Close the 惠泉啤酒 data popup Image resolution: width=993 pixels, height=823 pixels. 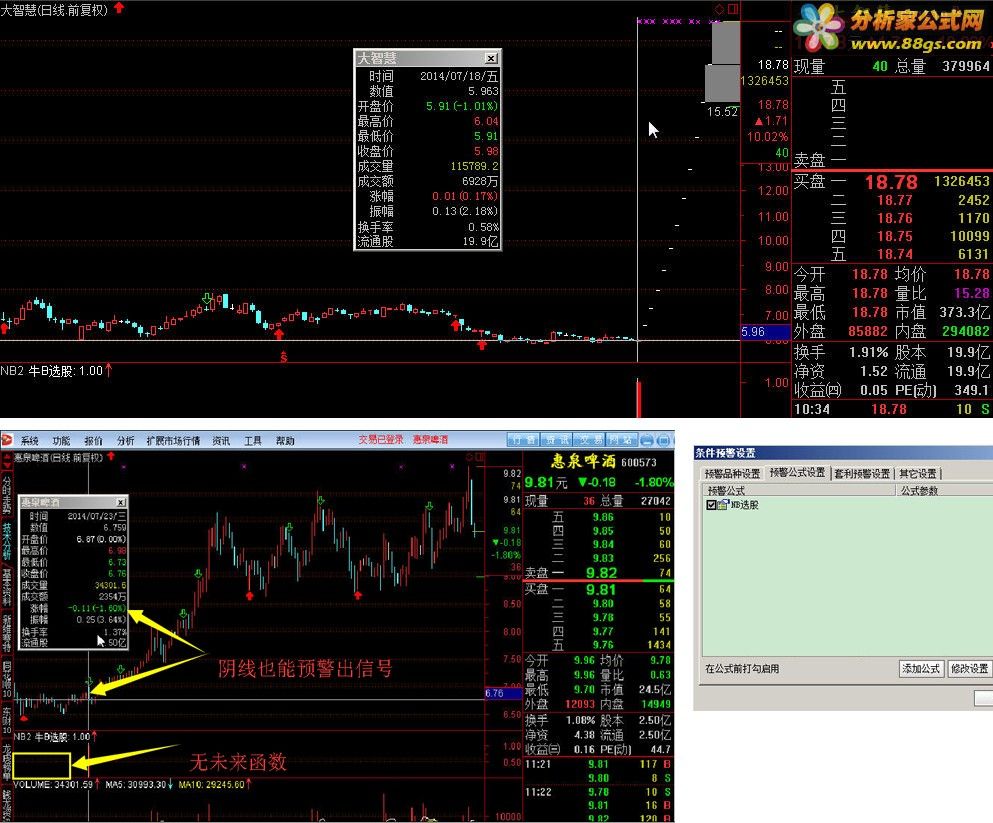tap(120, 502)
